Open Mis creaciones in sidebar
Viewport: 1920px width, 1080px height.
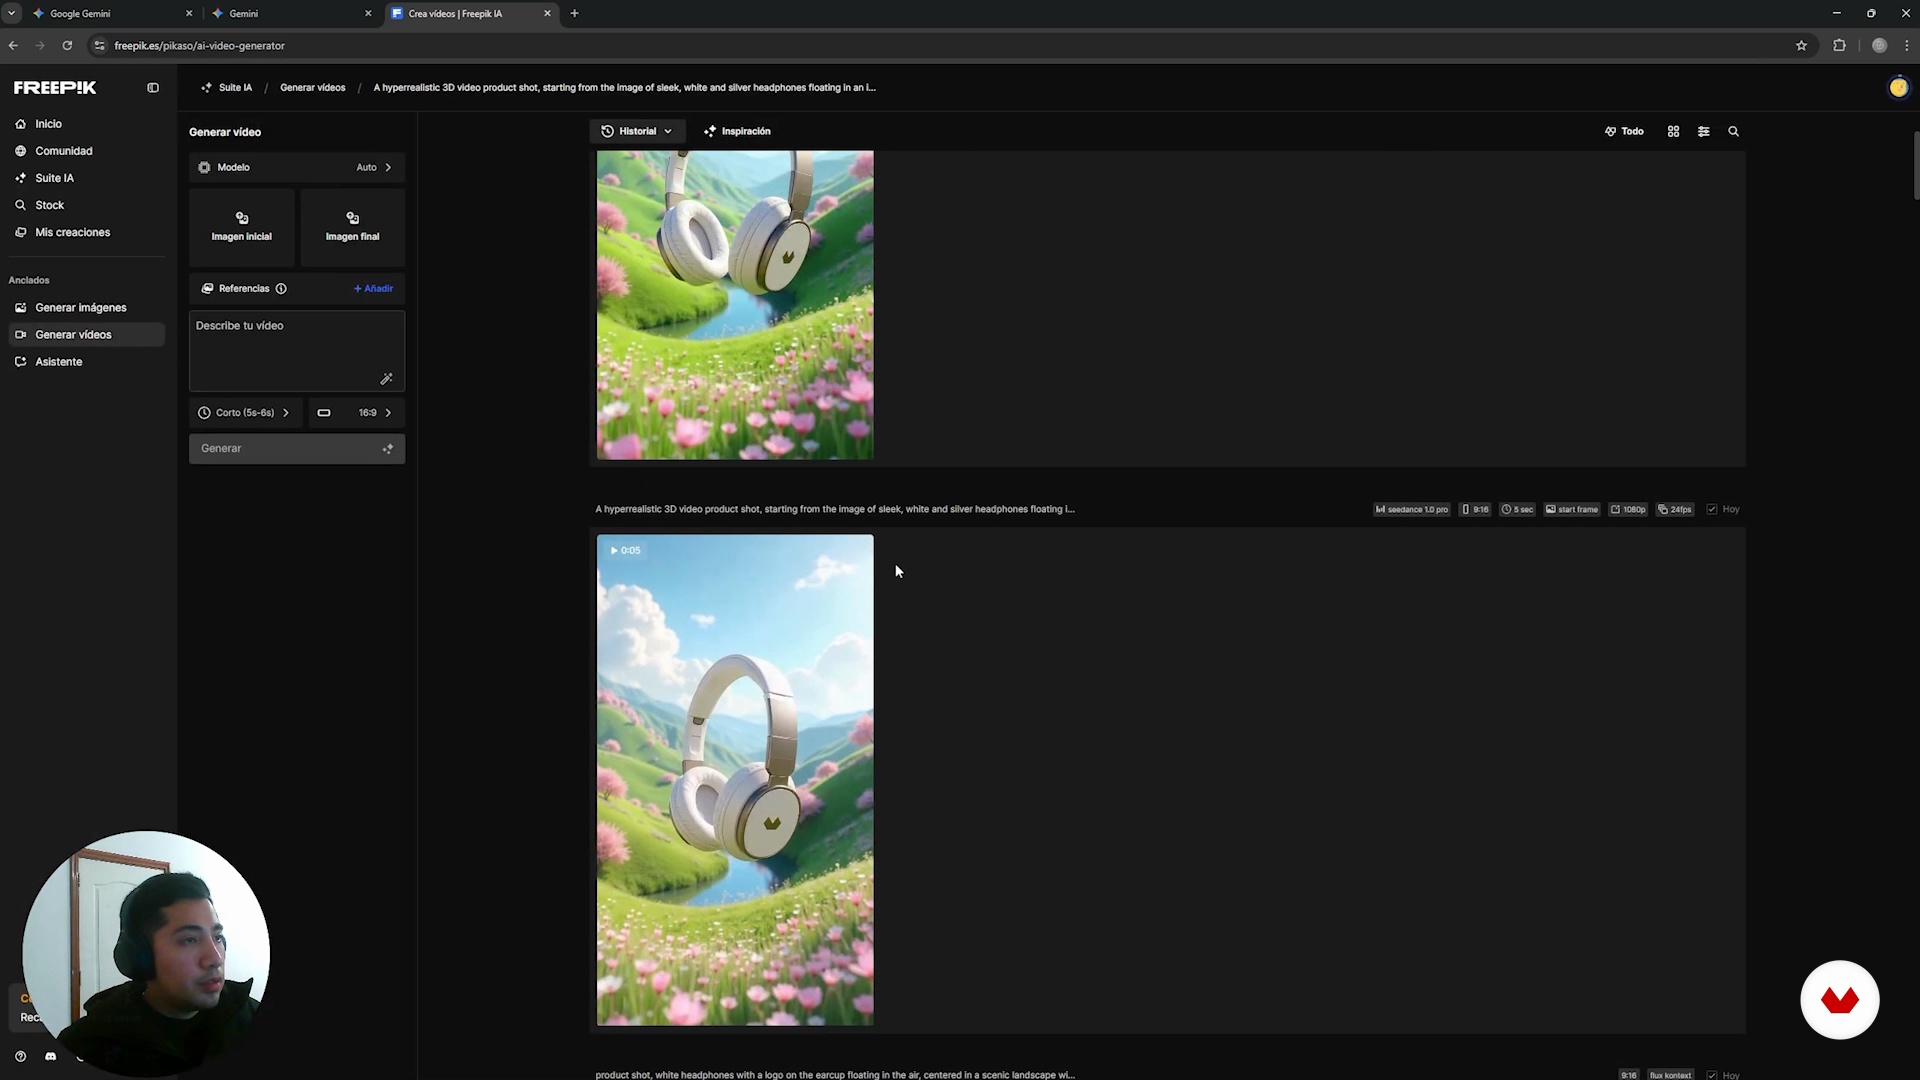coord(72,232)
